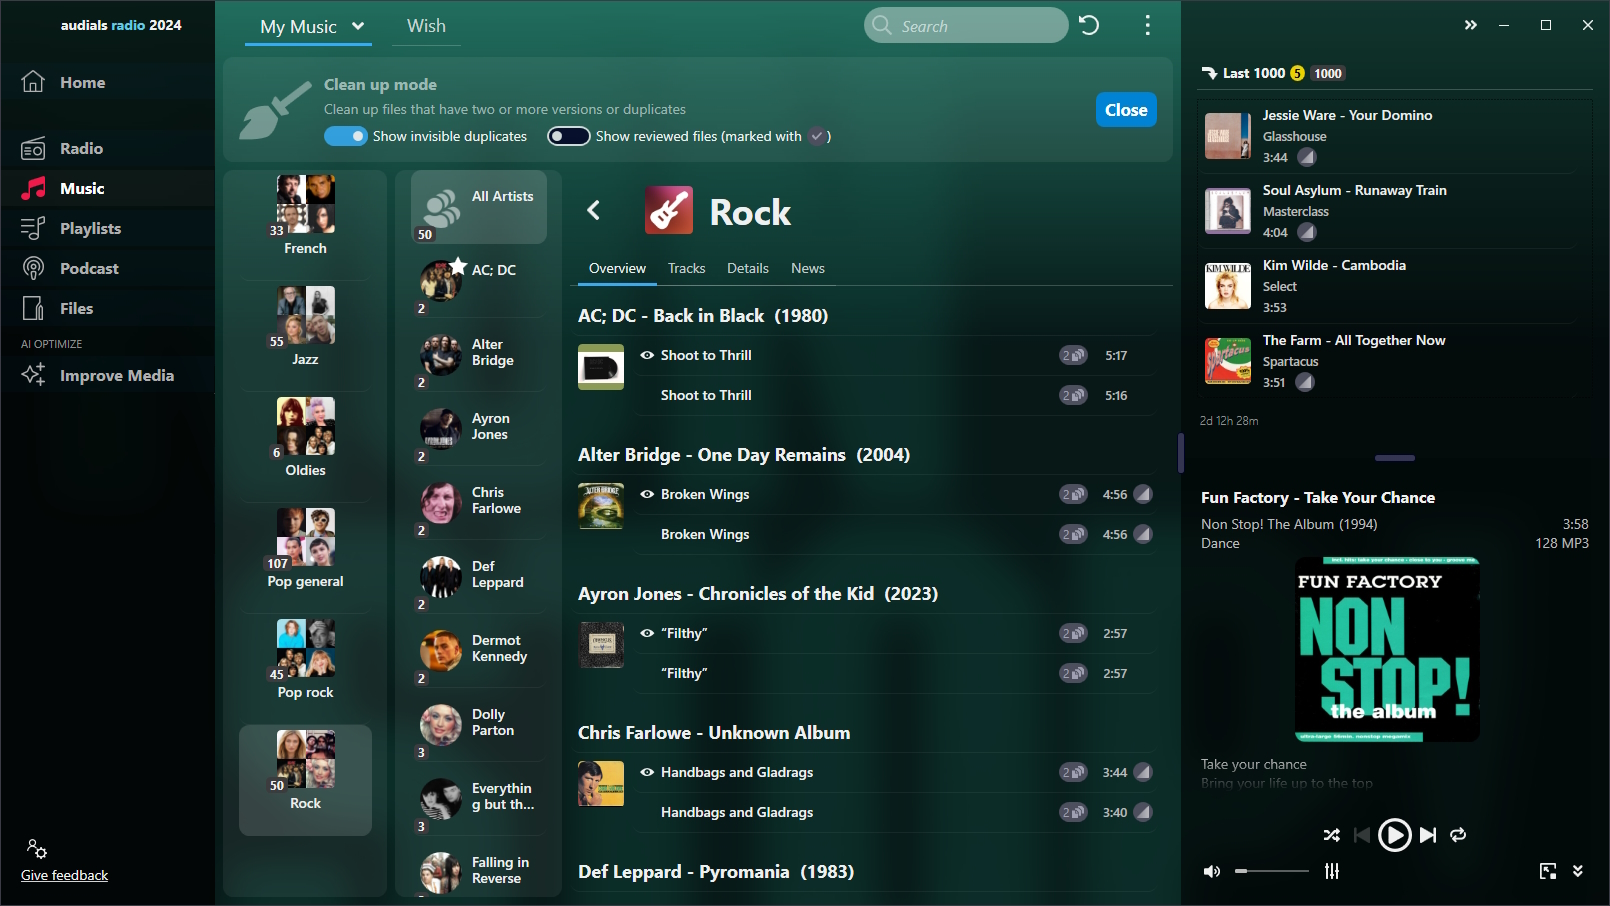Toggle the eye icon for Handbags and Gladrags
The width and height of the screenshot is (1610, 906).
click(x=647, y=772)
